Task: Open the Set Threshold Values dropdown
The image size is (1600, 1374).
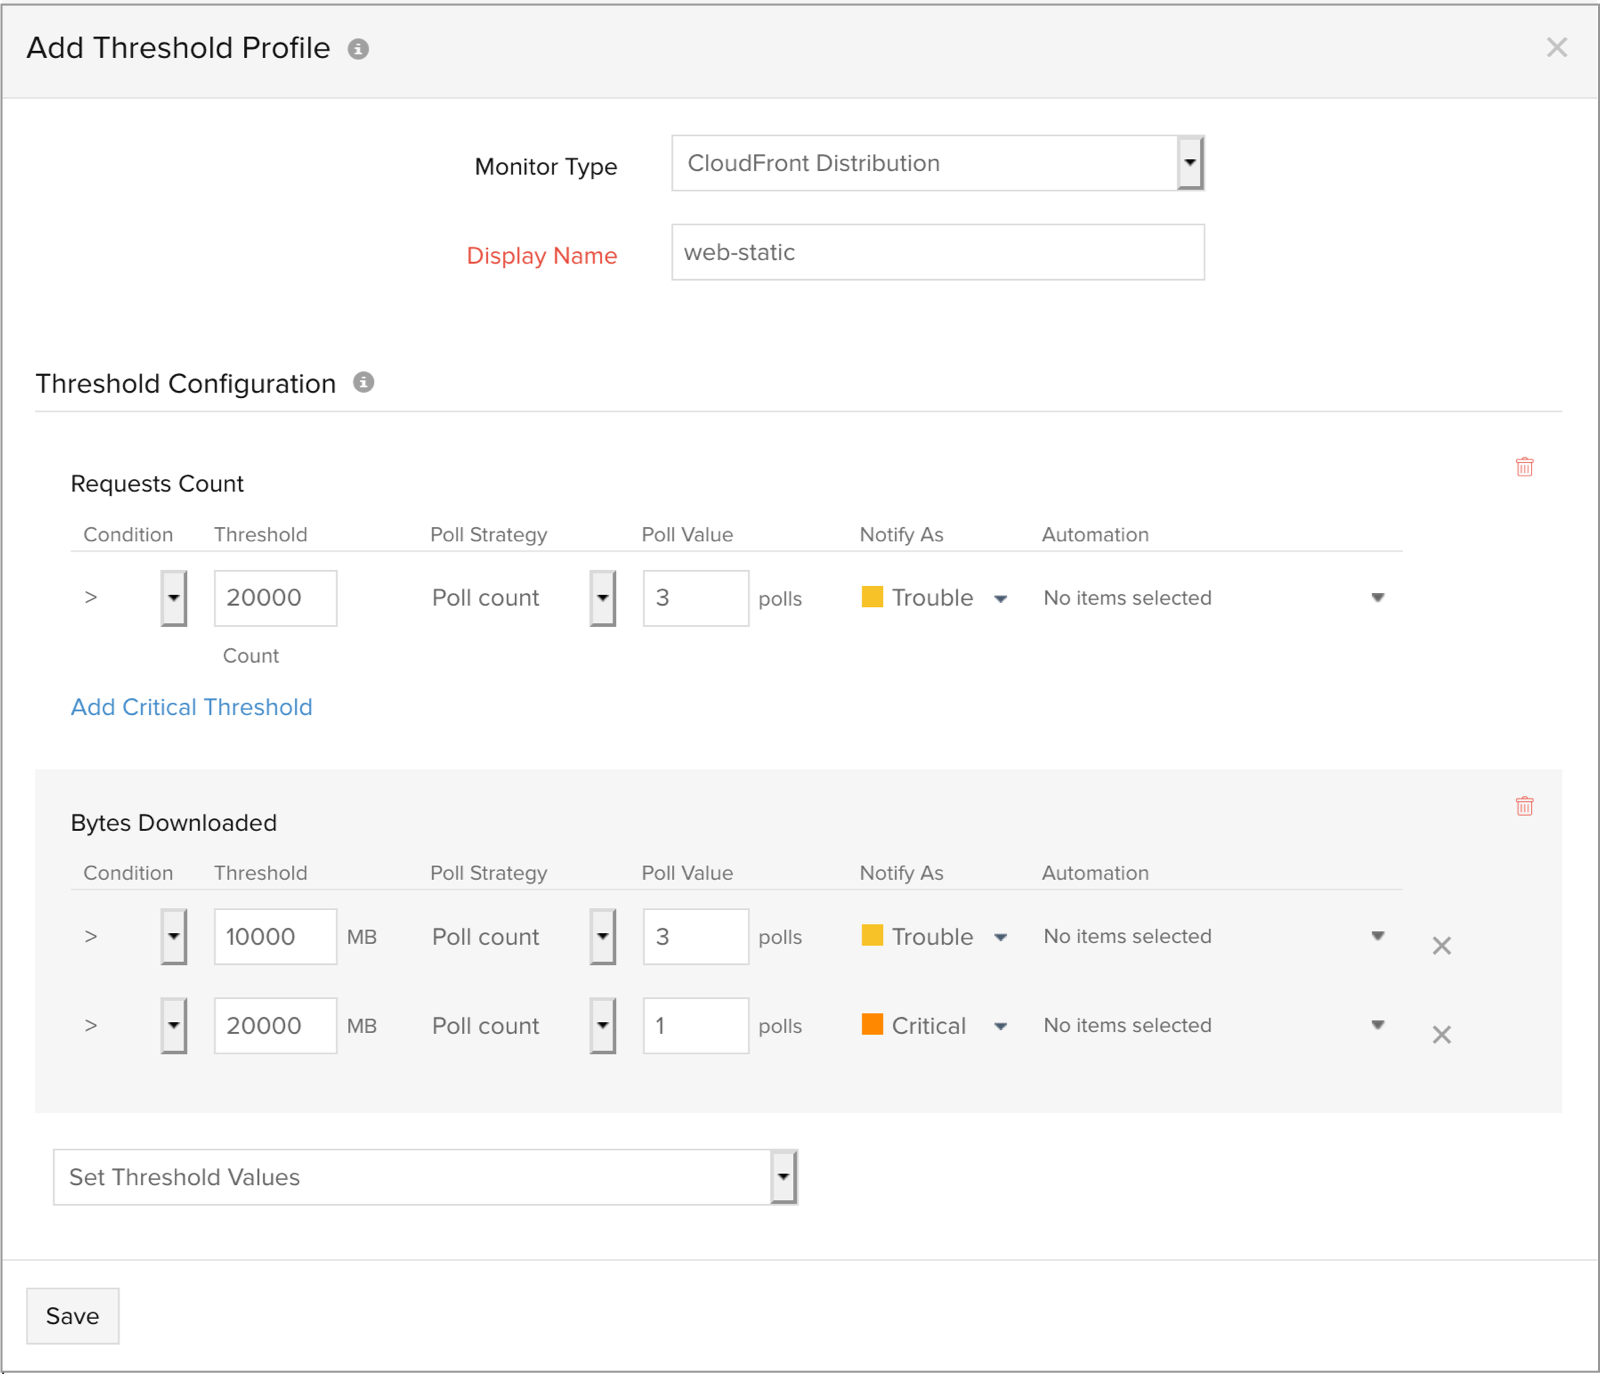Action: pos(782,1177)
